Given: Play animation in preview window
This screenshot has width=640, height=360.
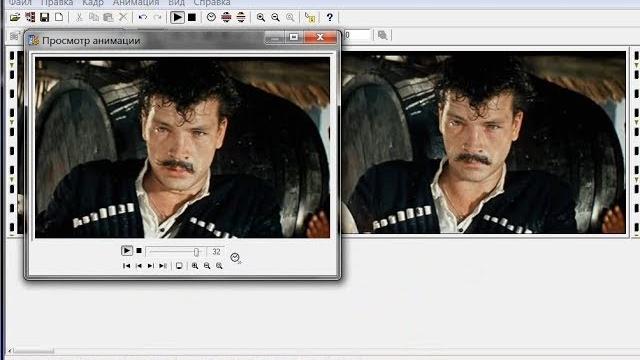Looking at the screenshot, I should 127,251.
